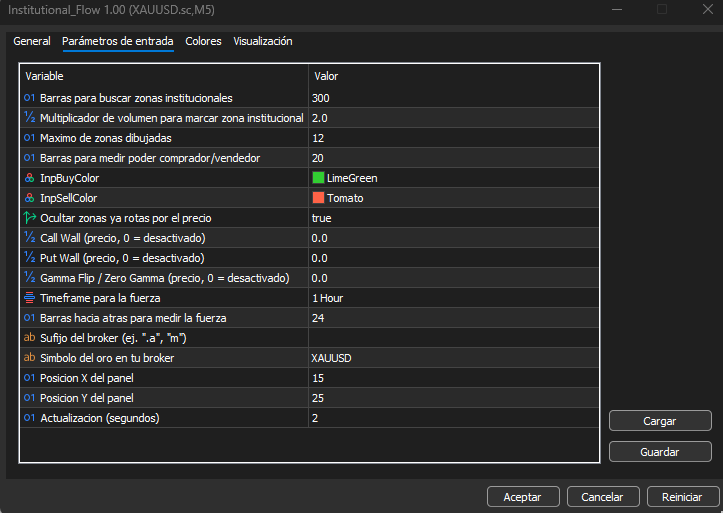Click the integer icon beside Barras para buscar zonas

point(30,98)
